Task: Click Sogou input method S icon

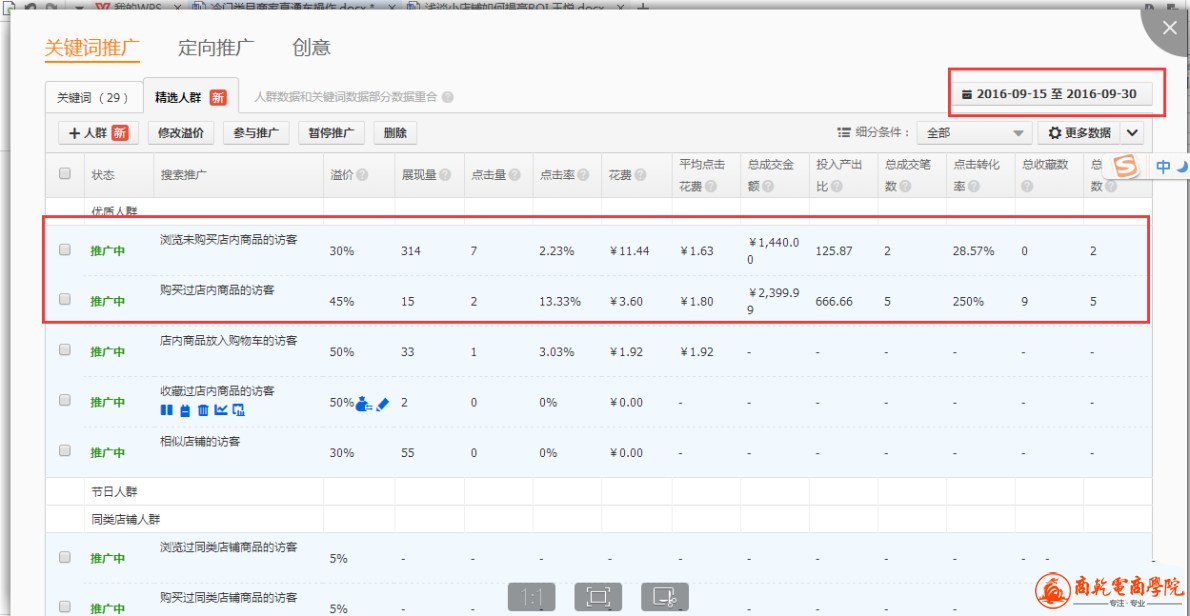Action: [1127, 167]
